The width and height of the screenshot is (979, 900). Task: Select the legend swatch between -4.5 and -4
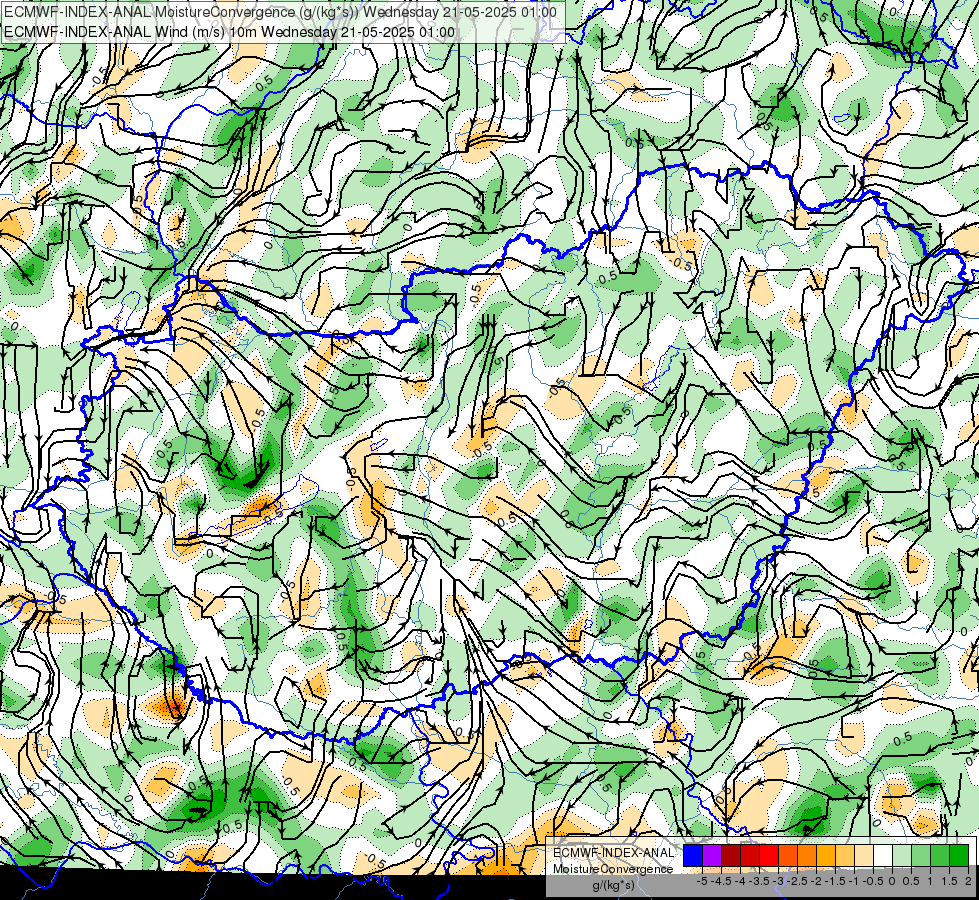[x=731, y=856]
